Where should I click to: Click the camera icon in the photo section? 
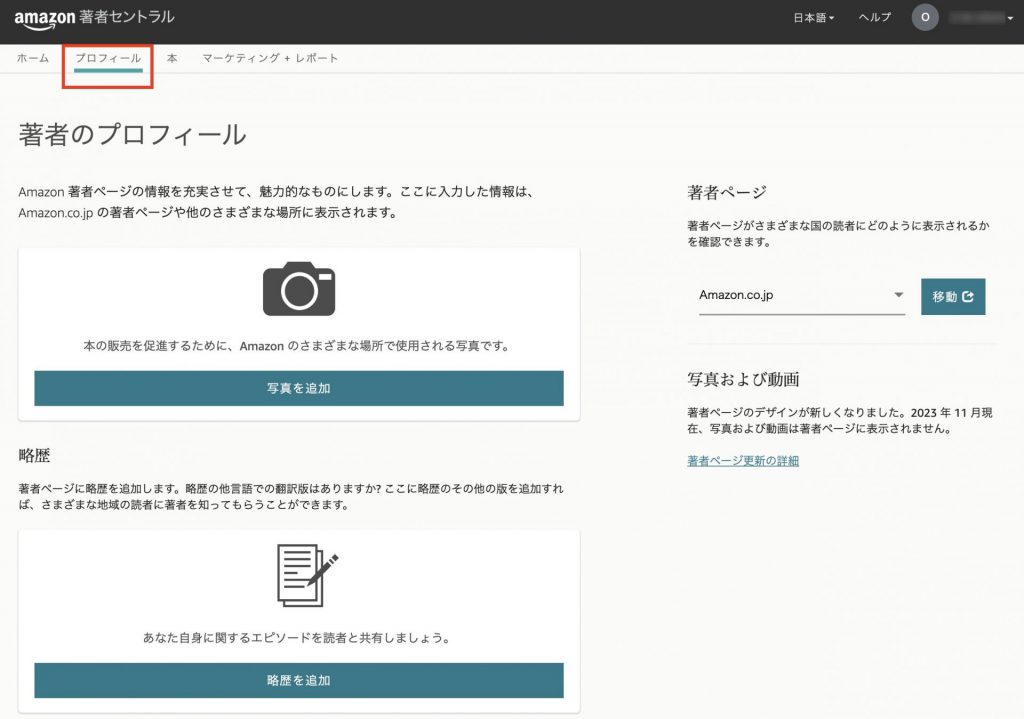pos(297,288)
